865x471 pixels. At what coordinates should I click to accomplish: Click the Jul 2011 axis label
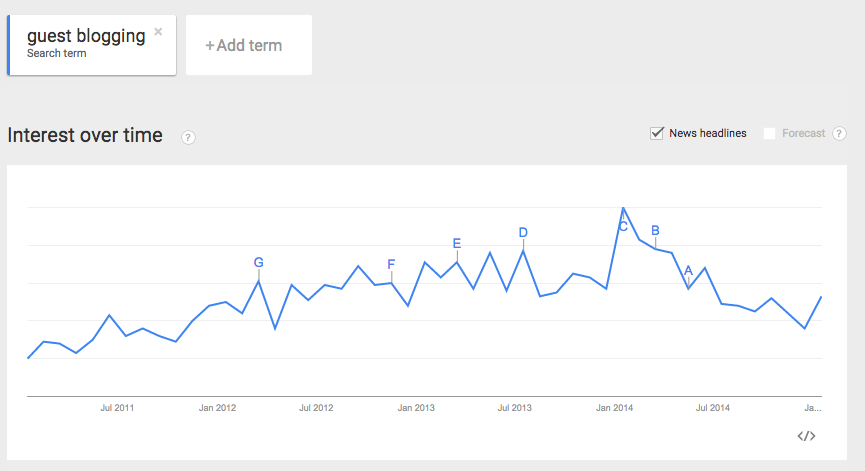coord(117,408)
